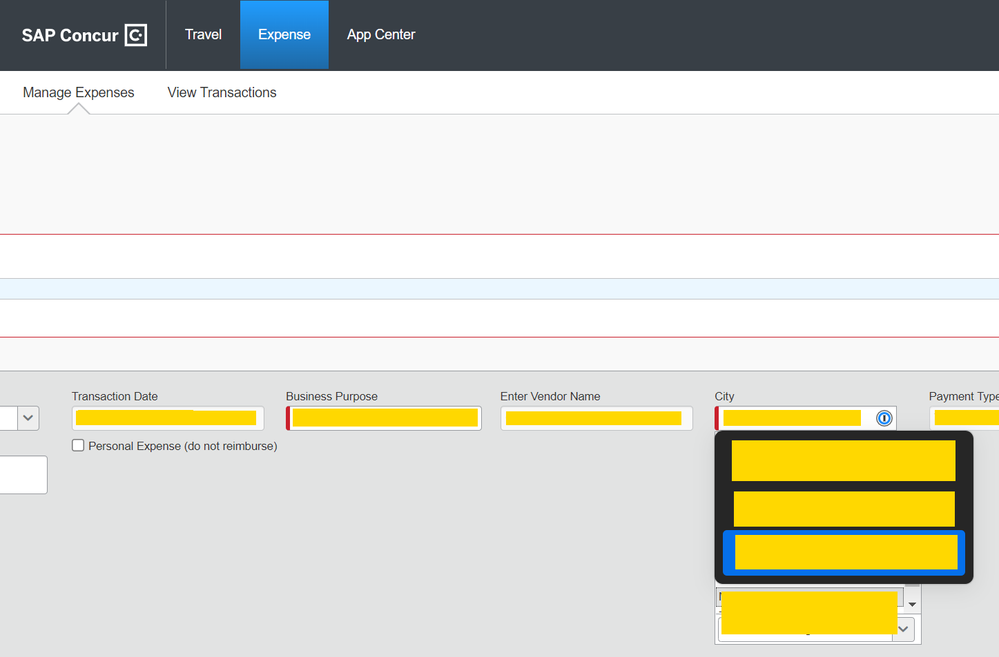999x657 pixels.
Task: Focus the Business Purpose input
Action: [x=384, y=418]
